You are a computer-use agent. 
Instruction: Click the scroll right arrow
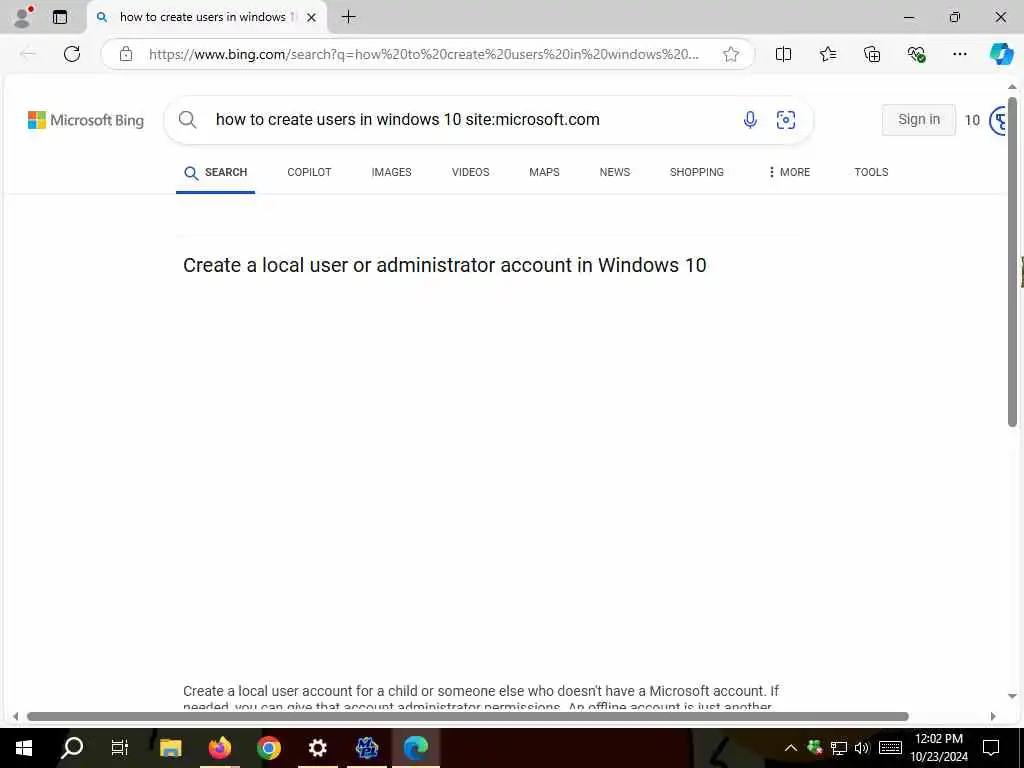click(x=993, y=716)
